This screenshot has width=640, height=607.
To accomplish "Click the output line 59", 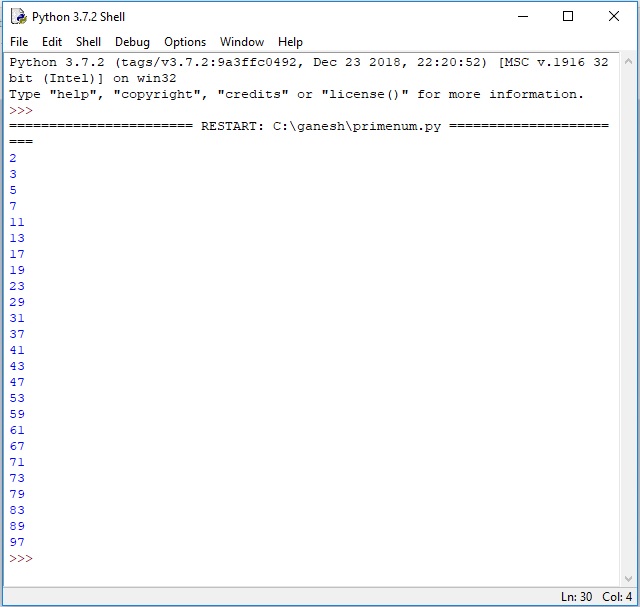I will tap(17, 414).
